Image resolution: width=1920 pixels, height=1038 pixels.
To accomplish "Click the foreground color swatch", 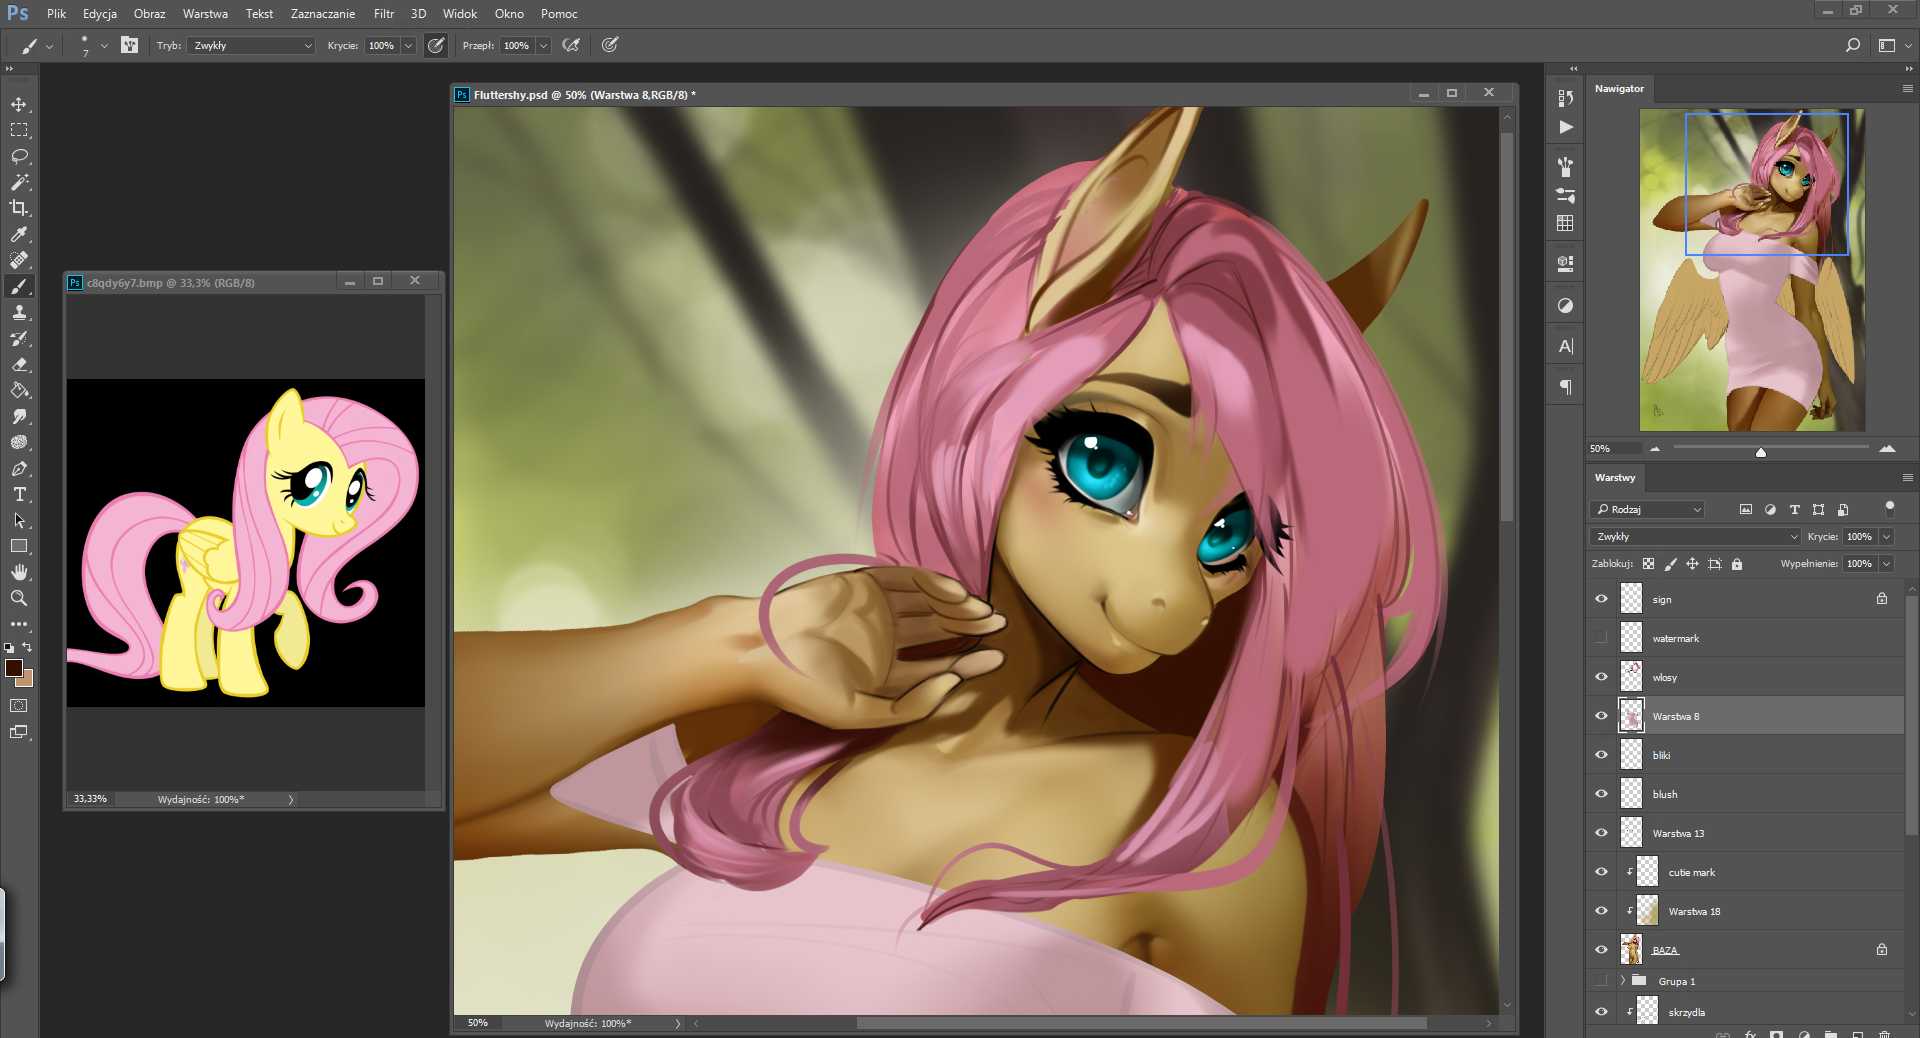I will tap(13, 668).
